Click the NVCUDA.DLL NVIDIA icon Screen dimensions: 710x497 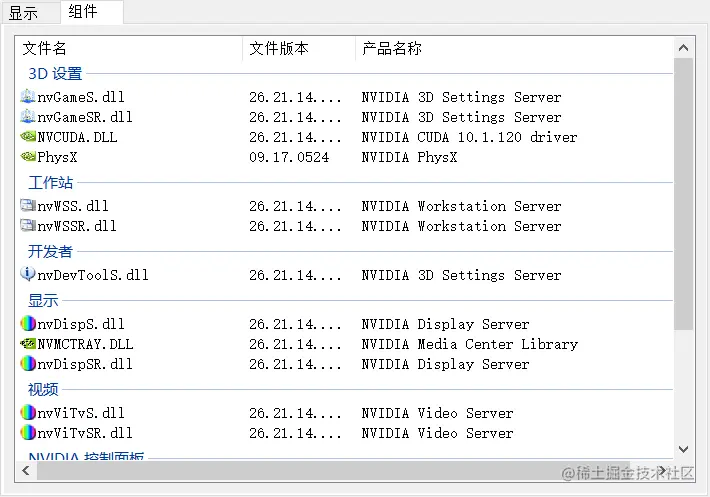28,136
